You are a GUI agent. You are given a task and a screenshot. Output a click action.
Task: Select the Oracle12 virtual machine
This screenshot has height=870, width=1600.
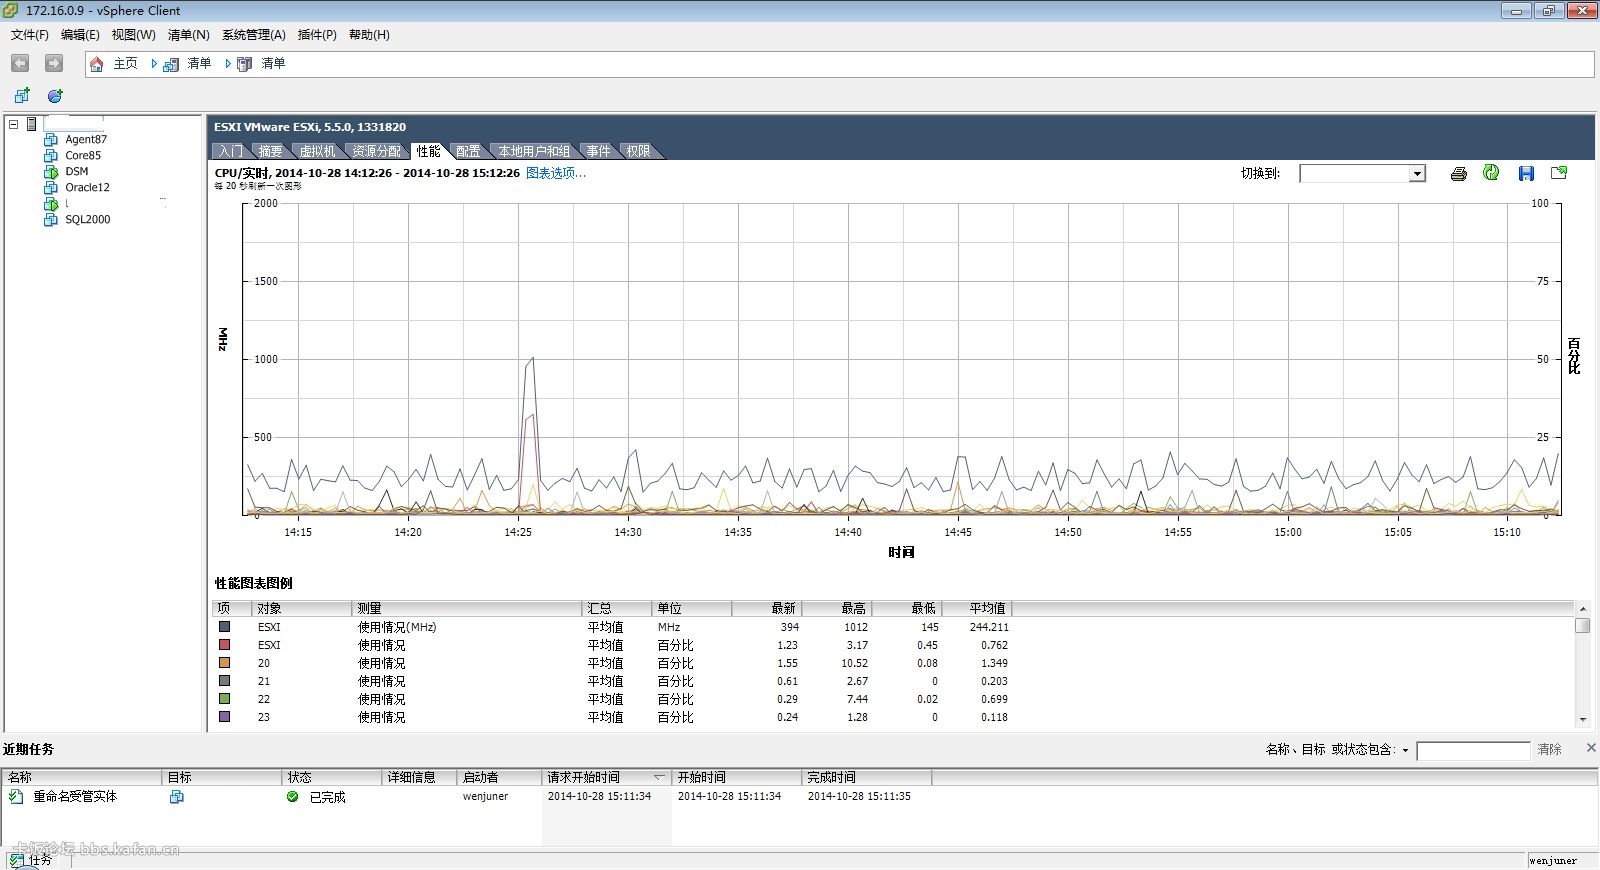click(88, 187)
